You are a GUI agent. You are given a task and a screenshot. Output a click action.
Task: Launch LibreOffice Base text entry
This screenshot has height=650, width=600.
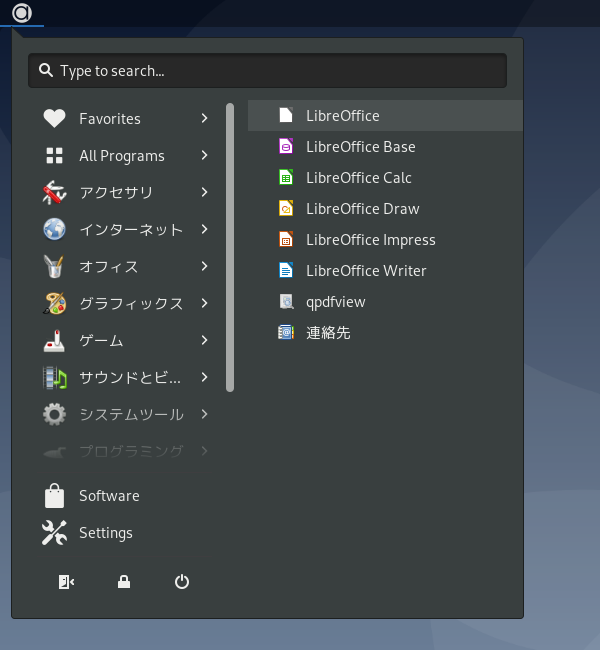[x=361, y=147]
